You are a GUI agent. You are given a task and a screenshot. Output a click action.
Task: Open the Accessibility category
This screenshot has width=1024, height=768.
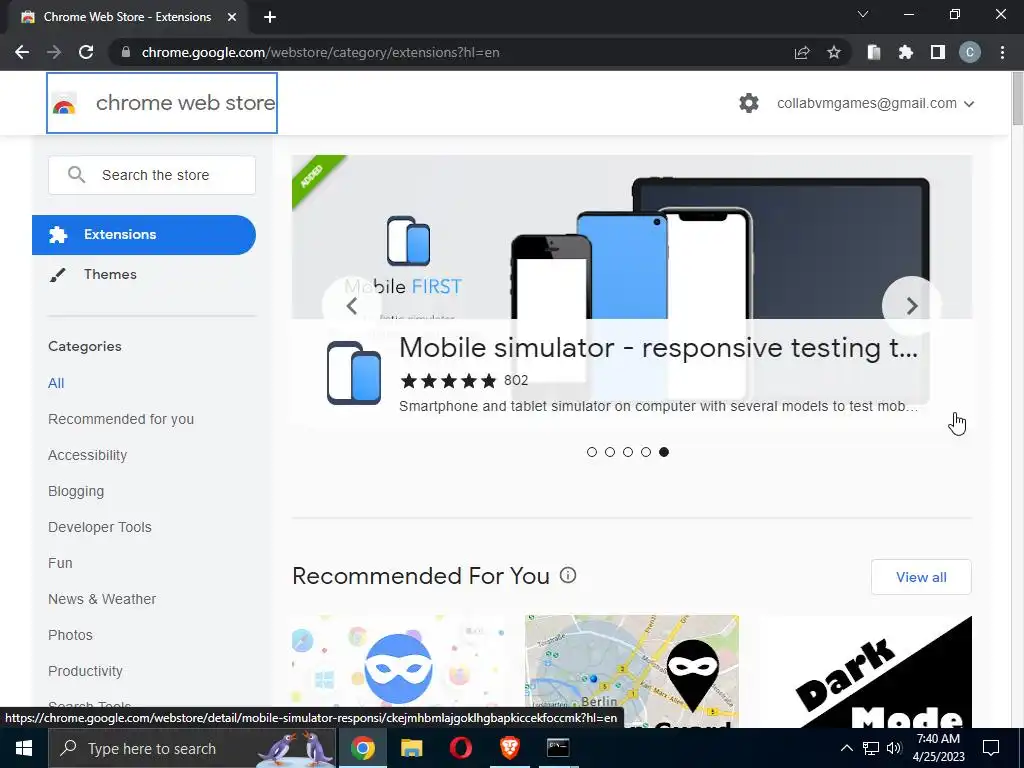88,455
